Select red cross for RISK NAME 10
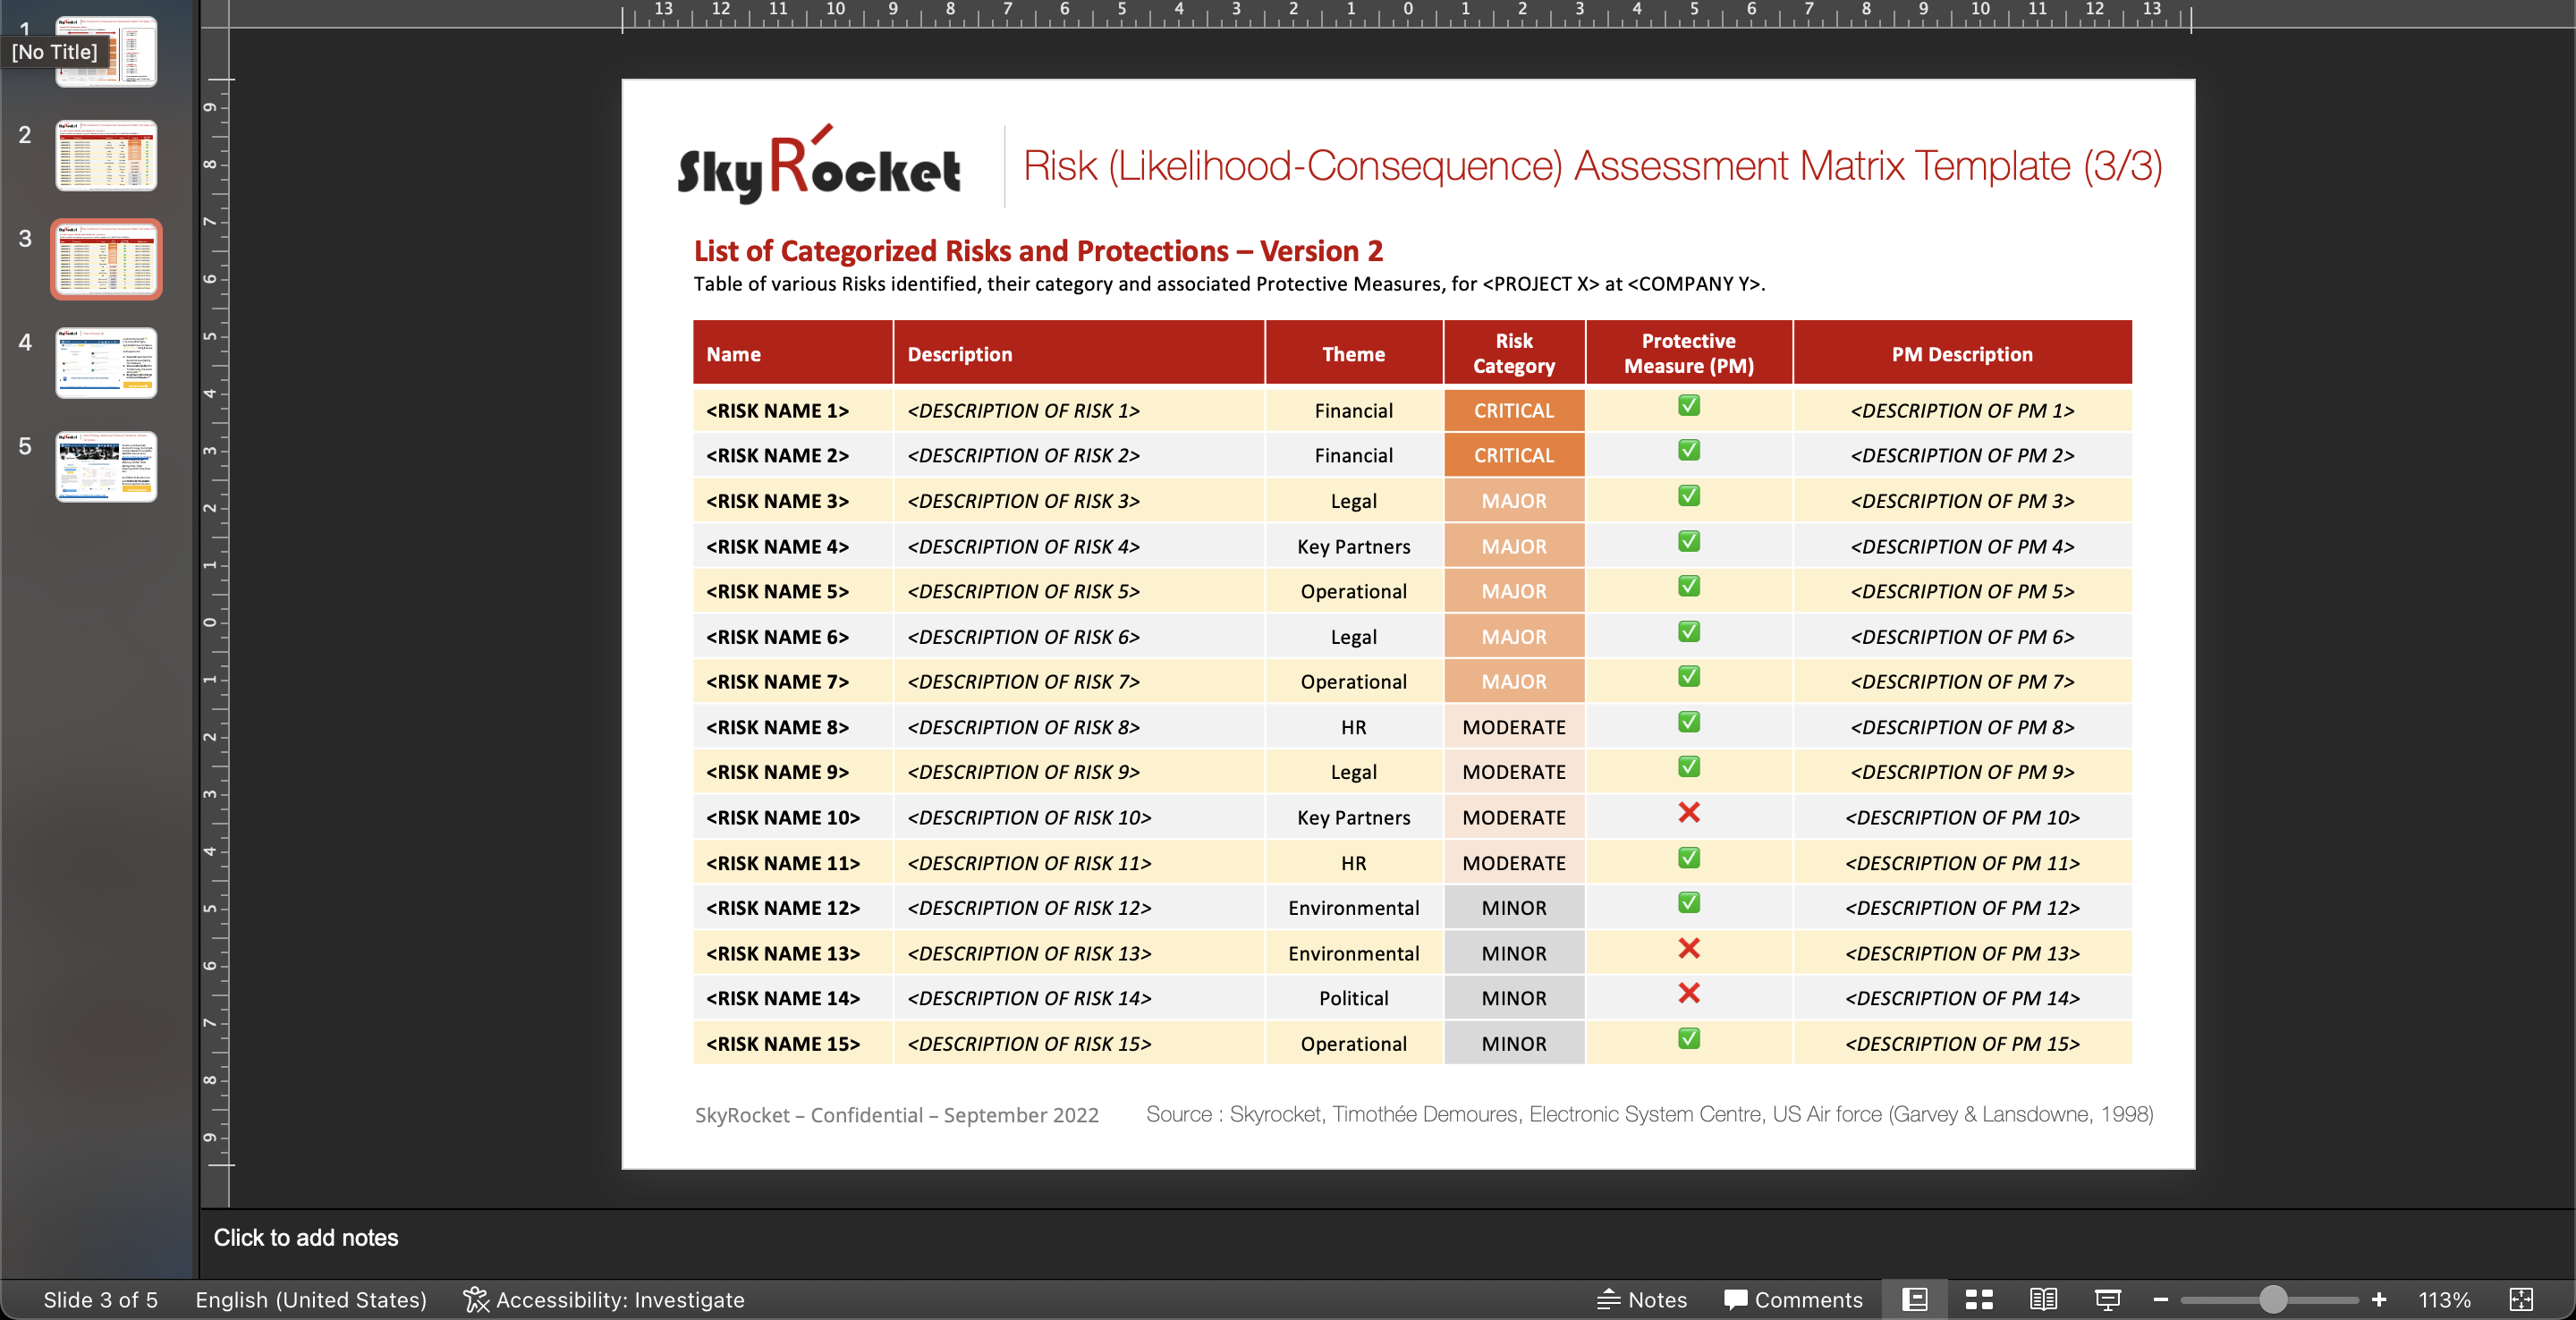The image size is (2576, 1320). [x=1689, y=812]
